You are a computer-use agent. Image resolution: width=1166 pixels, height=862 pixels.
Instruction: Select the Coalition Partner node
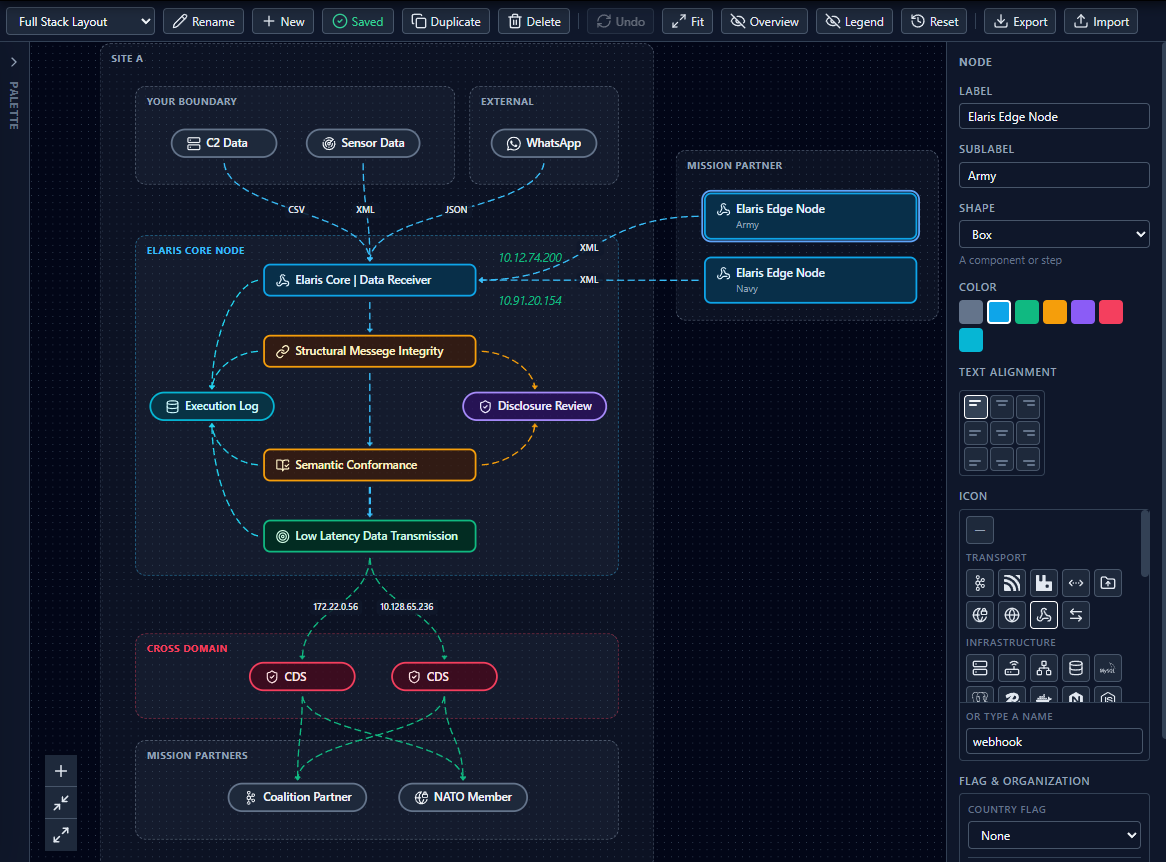[x=297, y=797]
